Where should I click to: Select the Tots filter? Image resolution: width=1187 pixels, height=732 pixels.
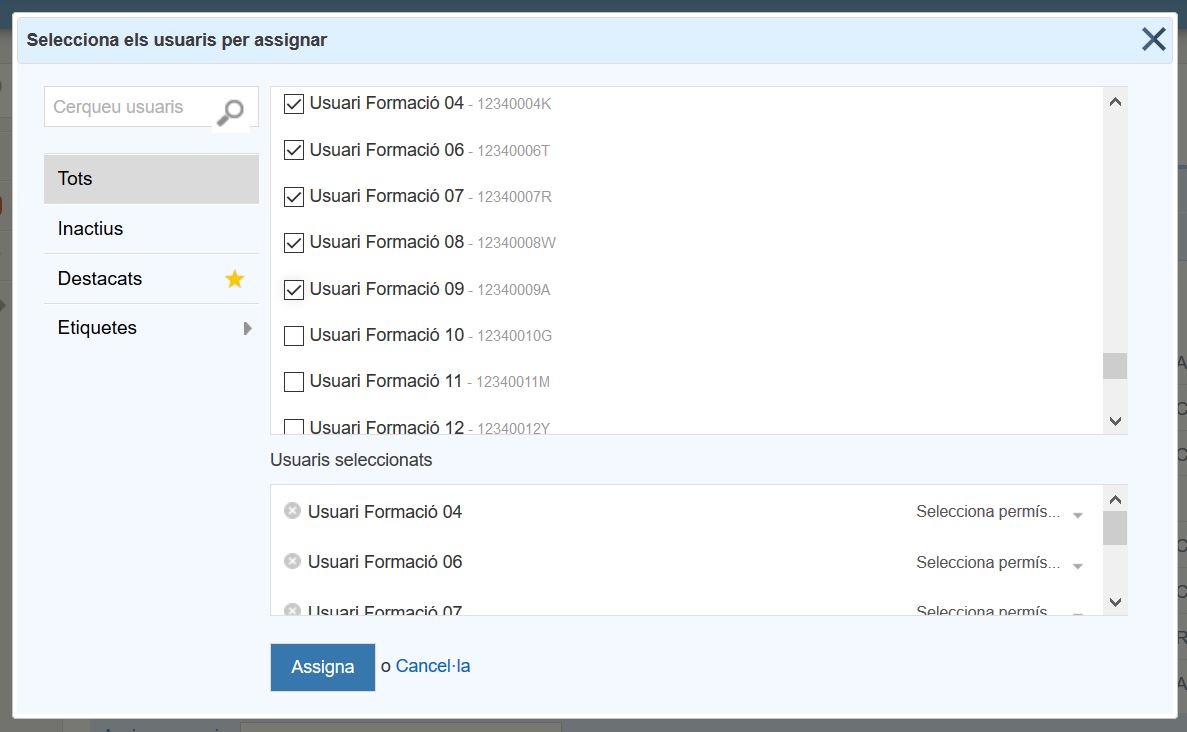[150, 179]
